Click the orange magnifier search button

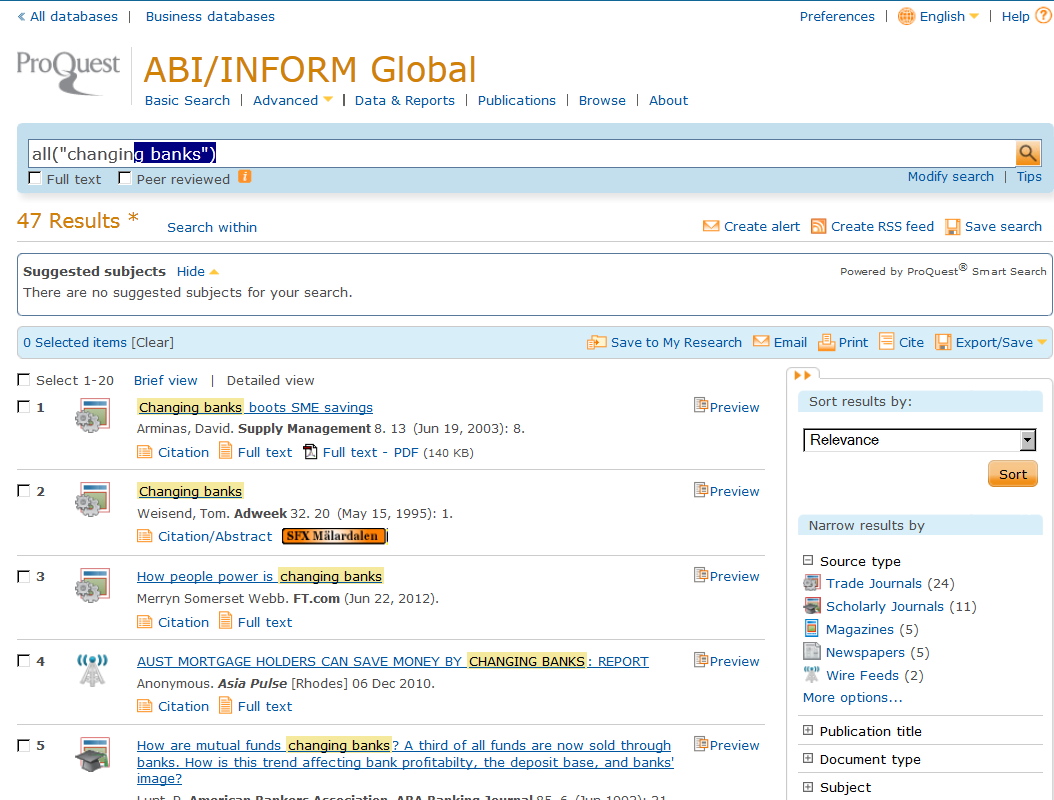(x=1028, y=153)
